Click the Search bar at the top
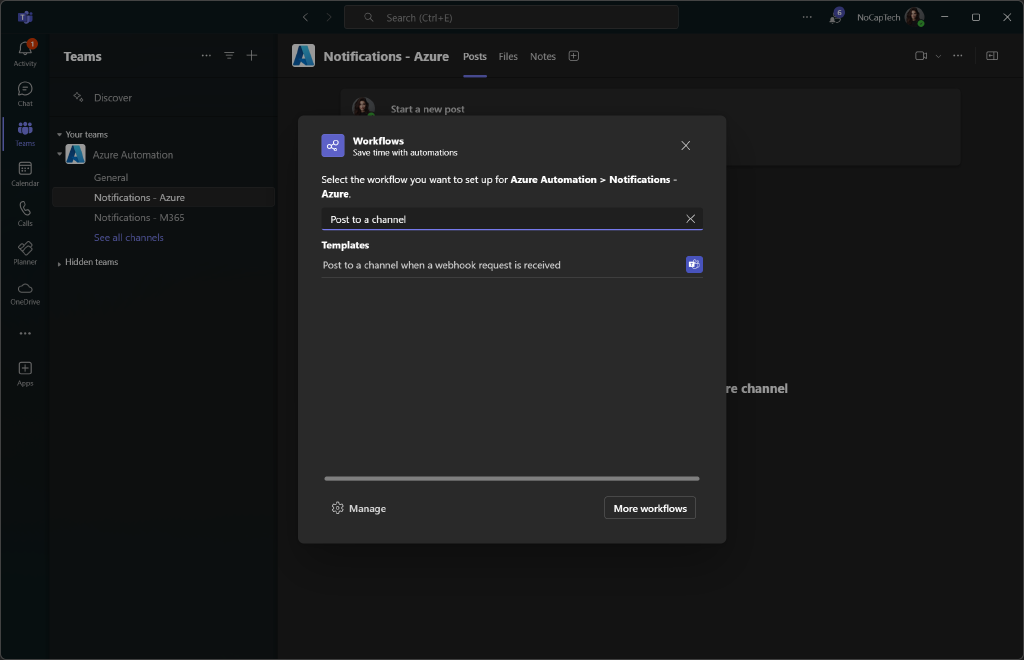Screen dimensions: 1024x660 click(x=511, y=16)
